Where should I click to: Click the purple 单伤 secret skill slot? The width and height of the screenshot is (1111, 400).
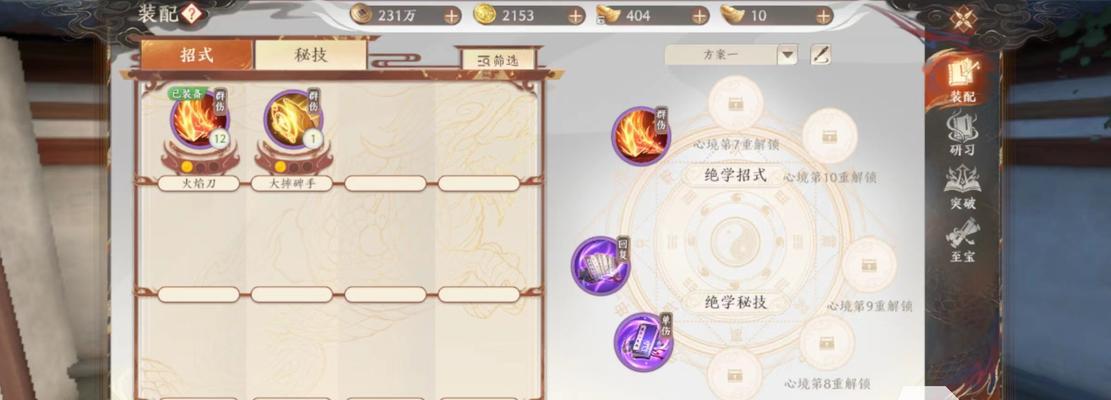click(x=643, y=342)
